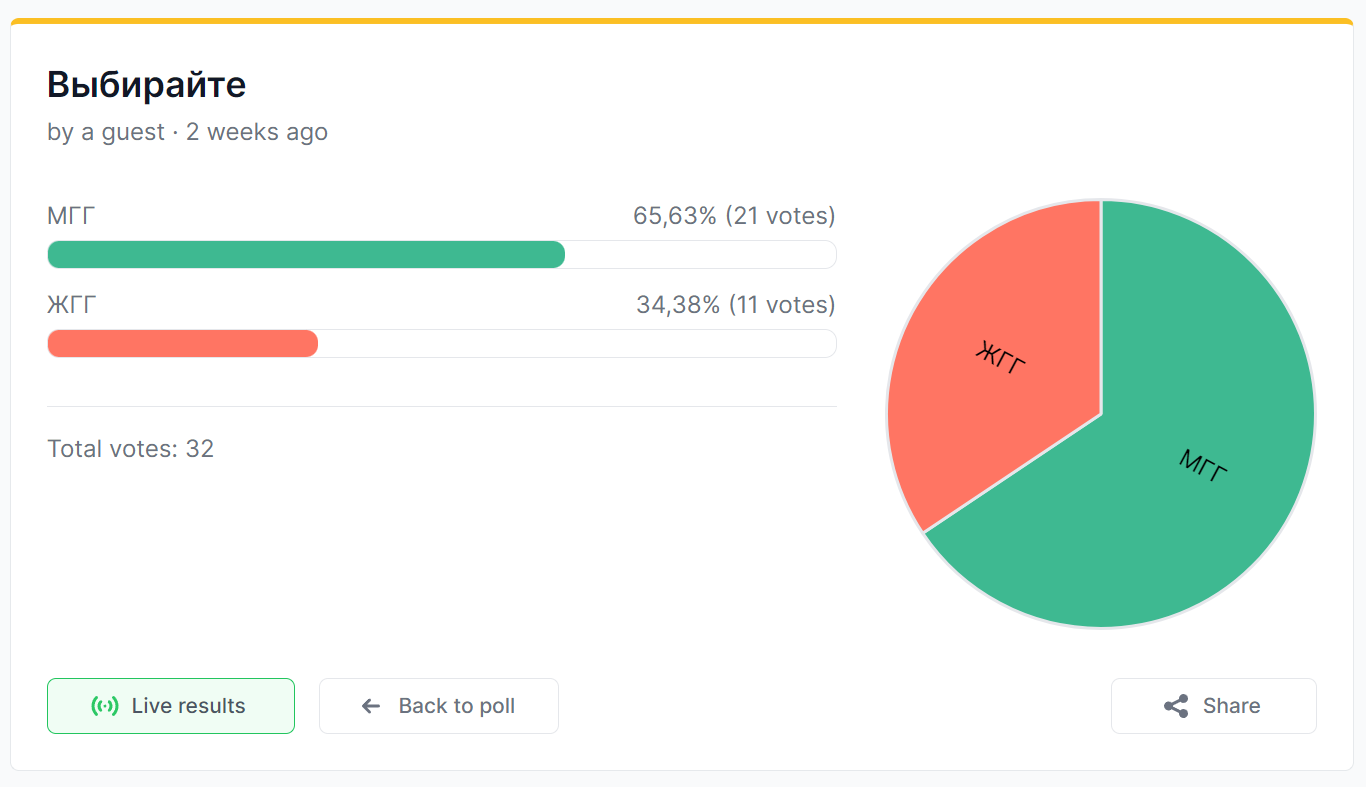Viewport: 1366px width, 787px height.
Task: Click the ЖГГ label inside pie chart
Action: [1000, 357]
